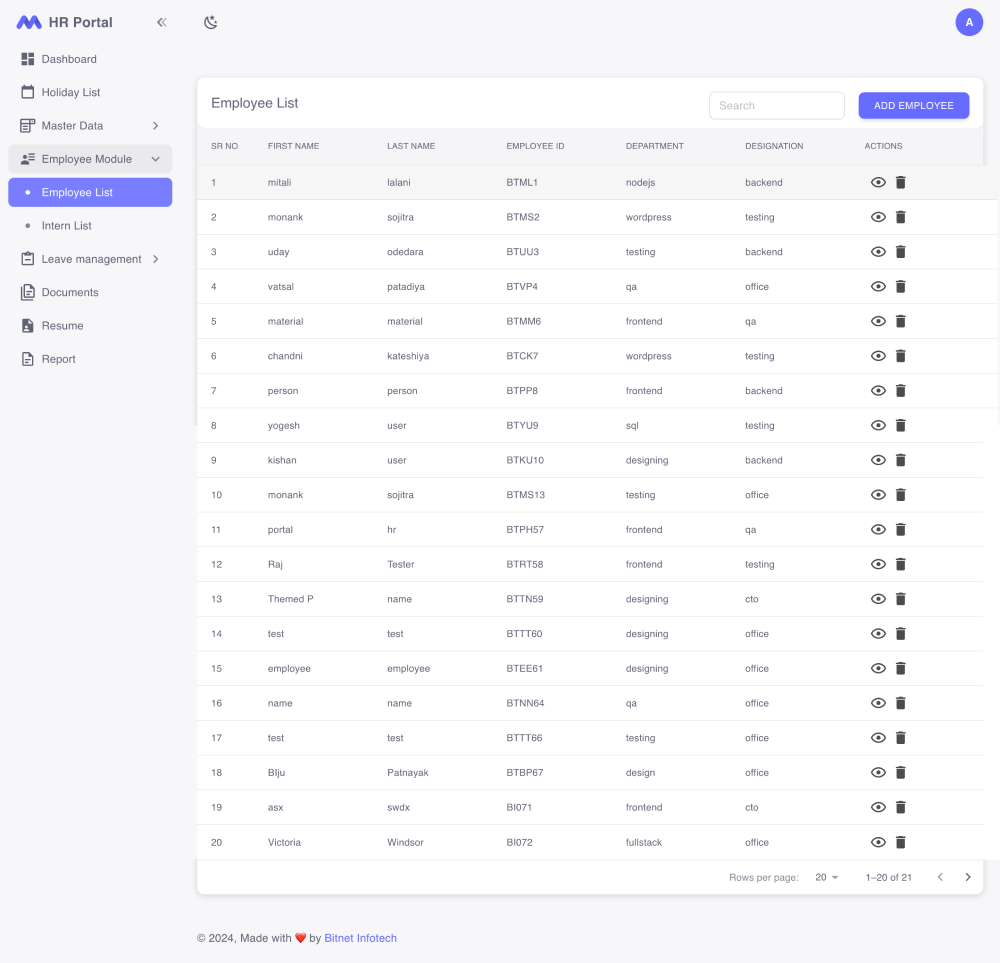Open user avatar profile menu

(968, 22)
